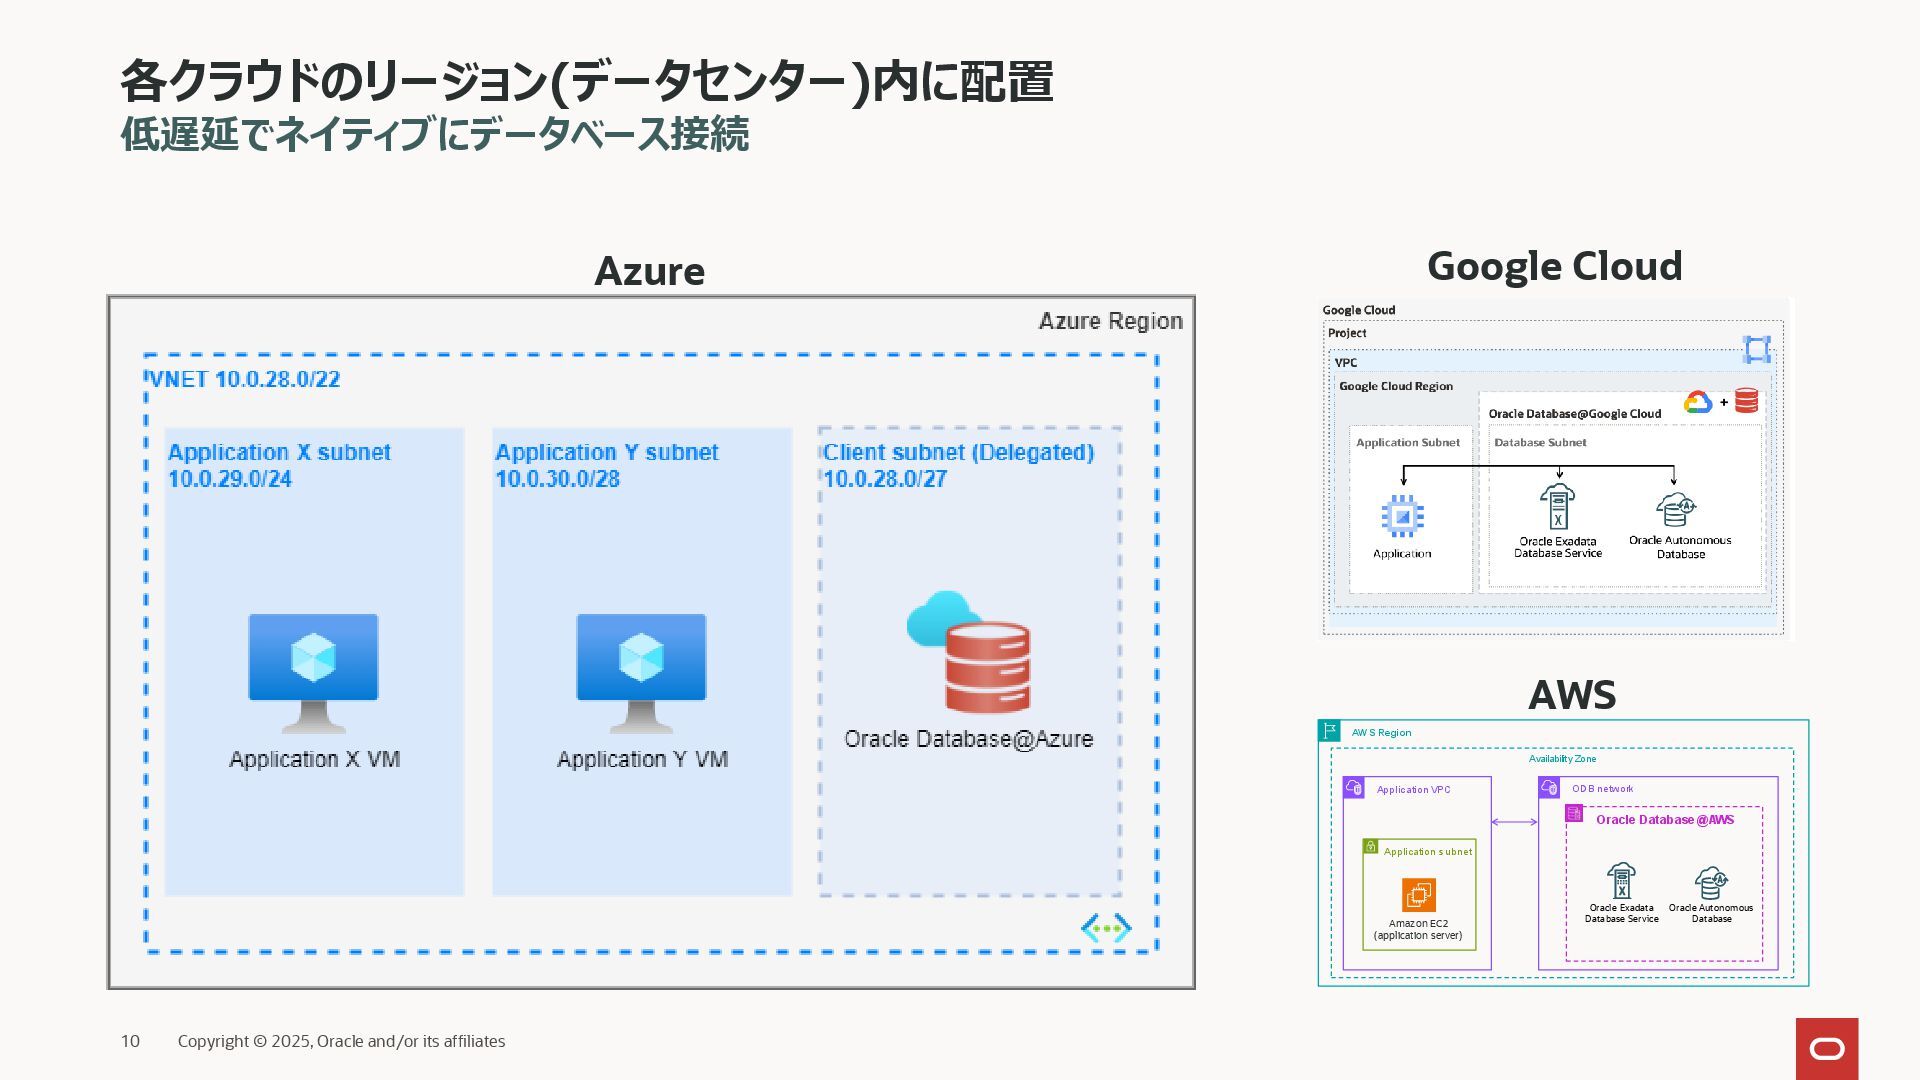Screen dimensions: 1920x1080
Task: Select the Application chip icon in Google diagram
Action: [1402, 517]
